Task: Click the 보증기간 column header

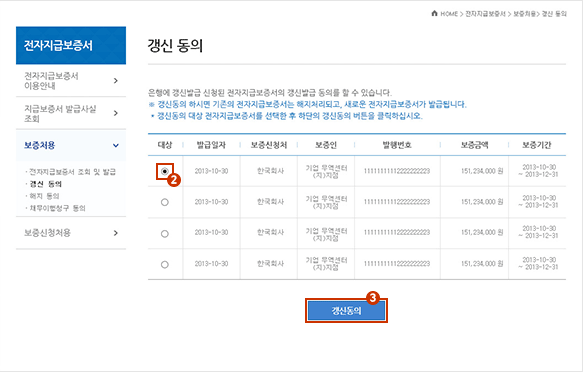Action: 537,145
